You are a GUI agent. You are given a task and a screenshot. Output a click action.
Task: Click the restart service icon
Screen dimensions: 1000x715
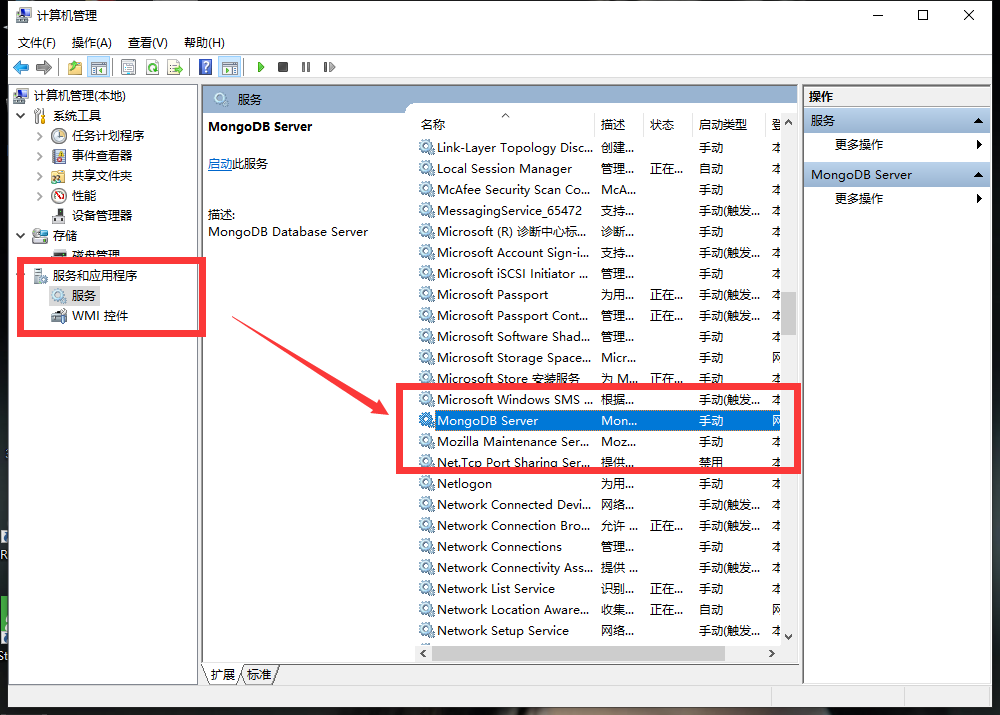(329, 67)
